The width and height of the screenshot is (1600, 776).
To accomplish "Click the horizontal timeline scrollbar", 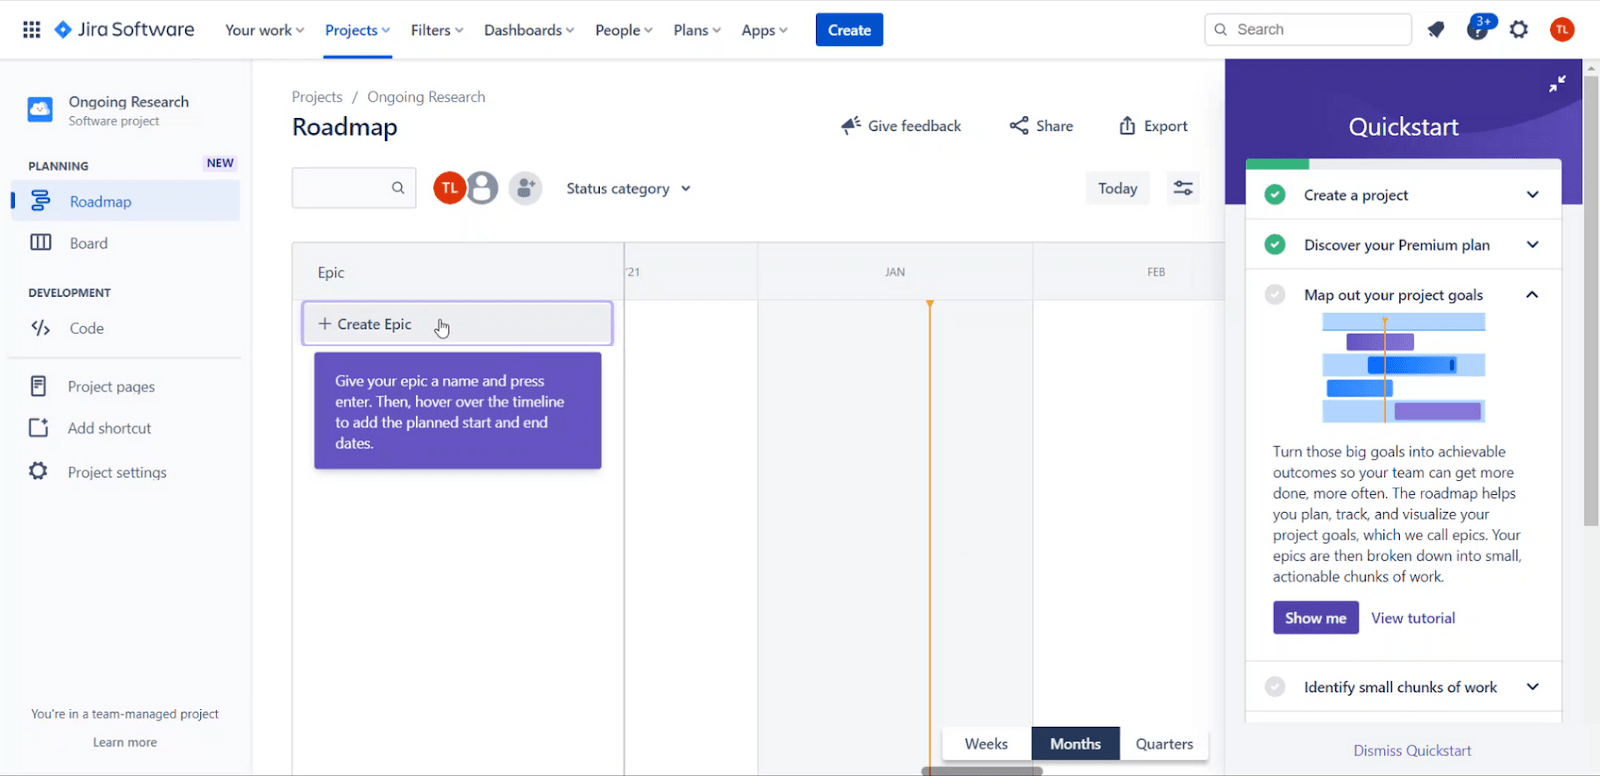I will (x=982, y=771).
